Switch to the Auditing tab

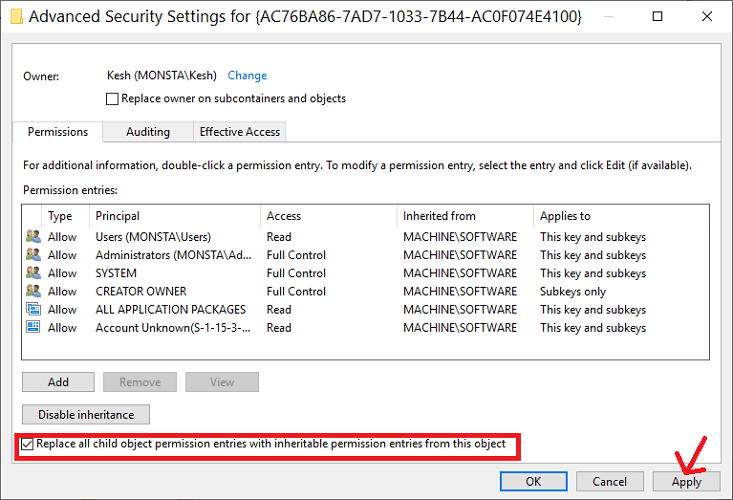148,132
